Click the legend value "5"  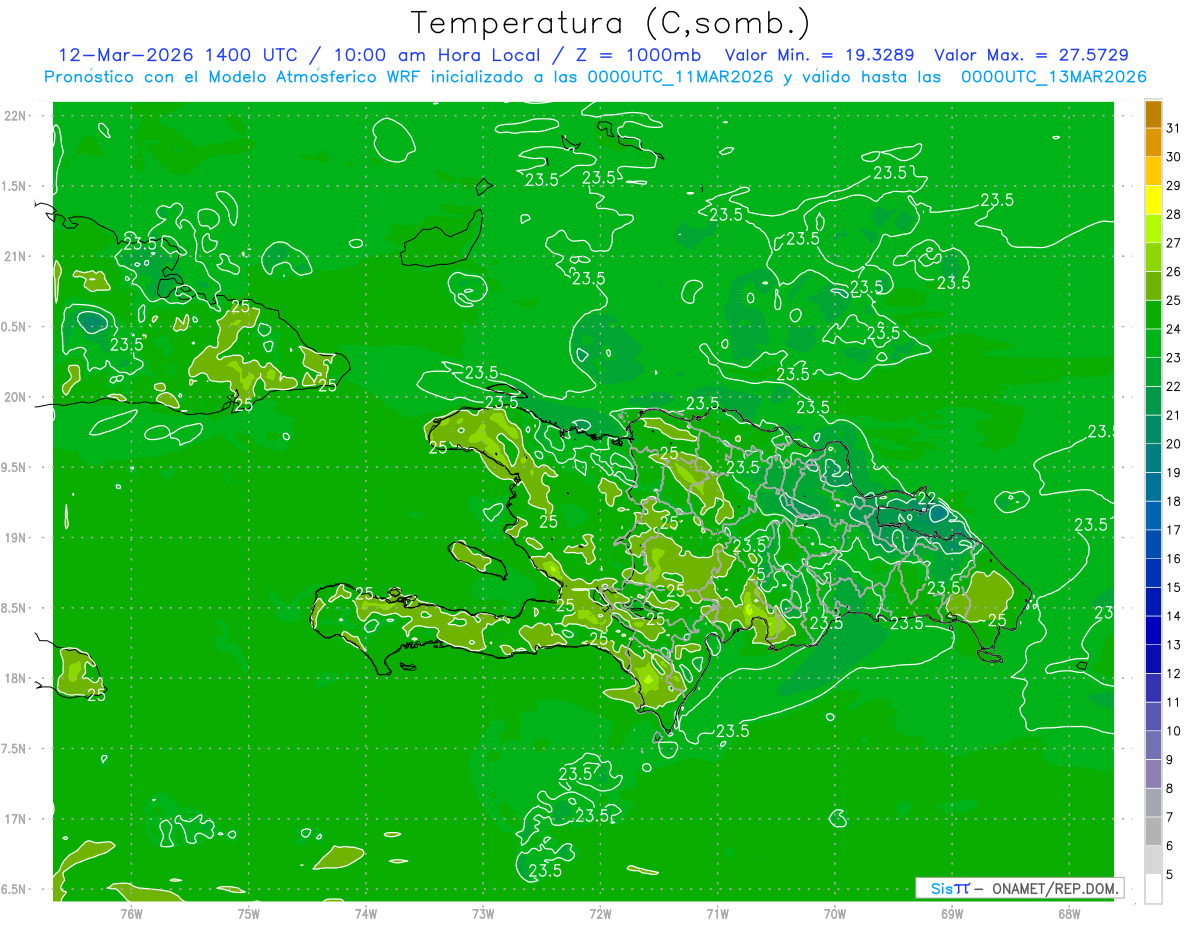pos(1171,875)
